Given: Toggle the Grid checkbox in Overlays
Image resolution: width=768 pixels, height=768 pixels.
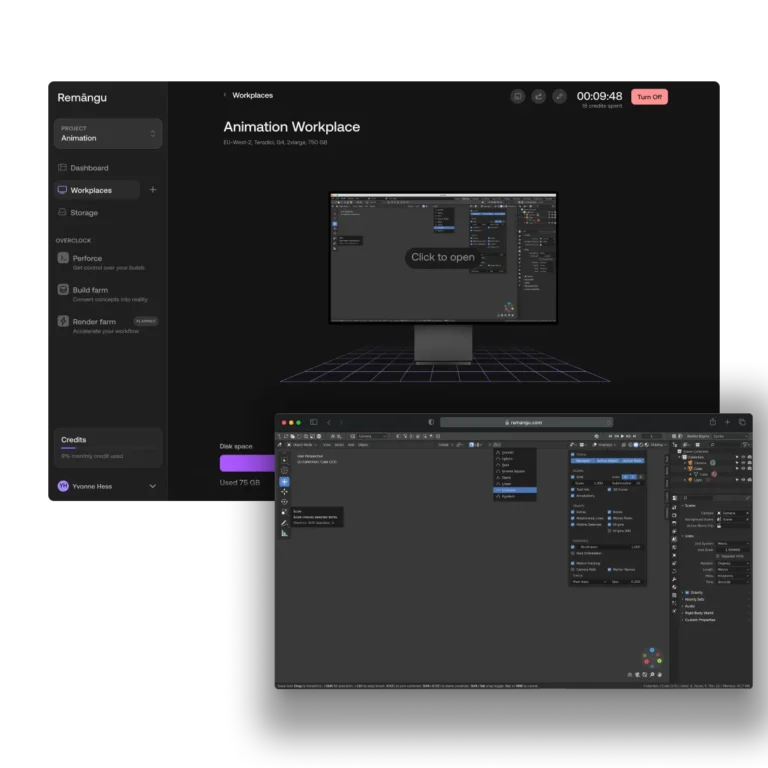Looking at the screenshot, I should pyautogui.click(x=573, y=477).
